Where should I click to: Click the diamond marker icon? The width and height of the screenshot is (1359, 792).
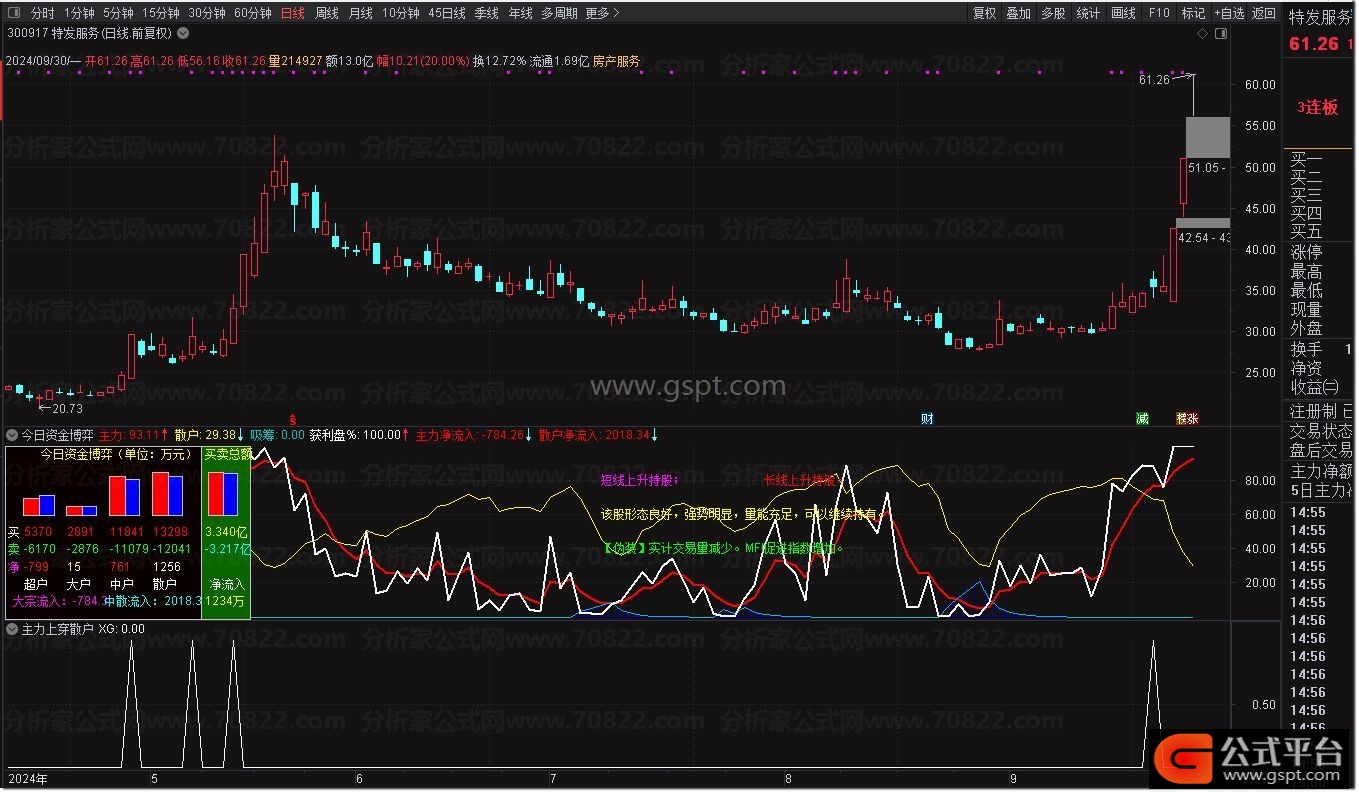coord(1201,33)
